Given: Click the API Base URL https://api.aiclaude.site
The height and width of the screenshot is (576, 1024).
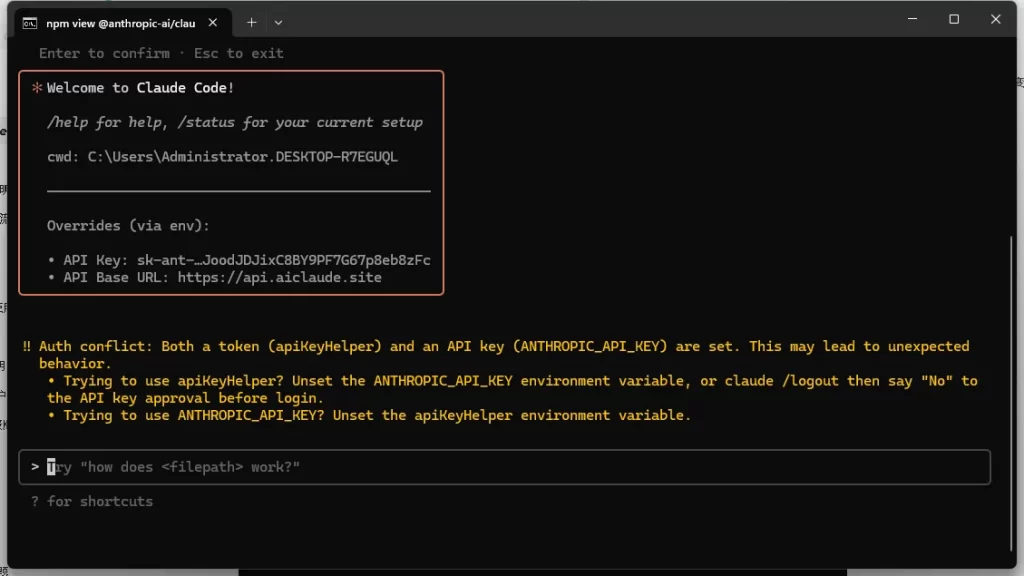Looking at the screenshot, I should tap(280, 278).
